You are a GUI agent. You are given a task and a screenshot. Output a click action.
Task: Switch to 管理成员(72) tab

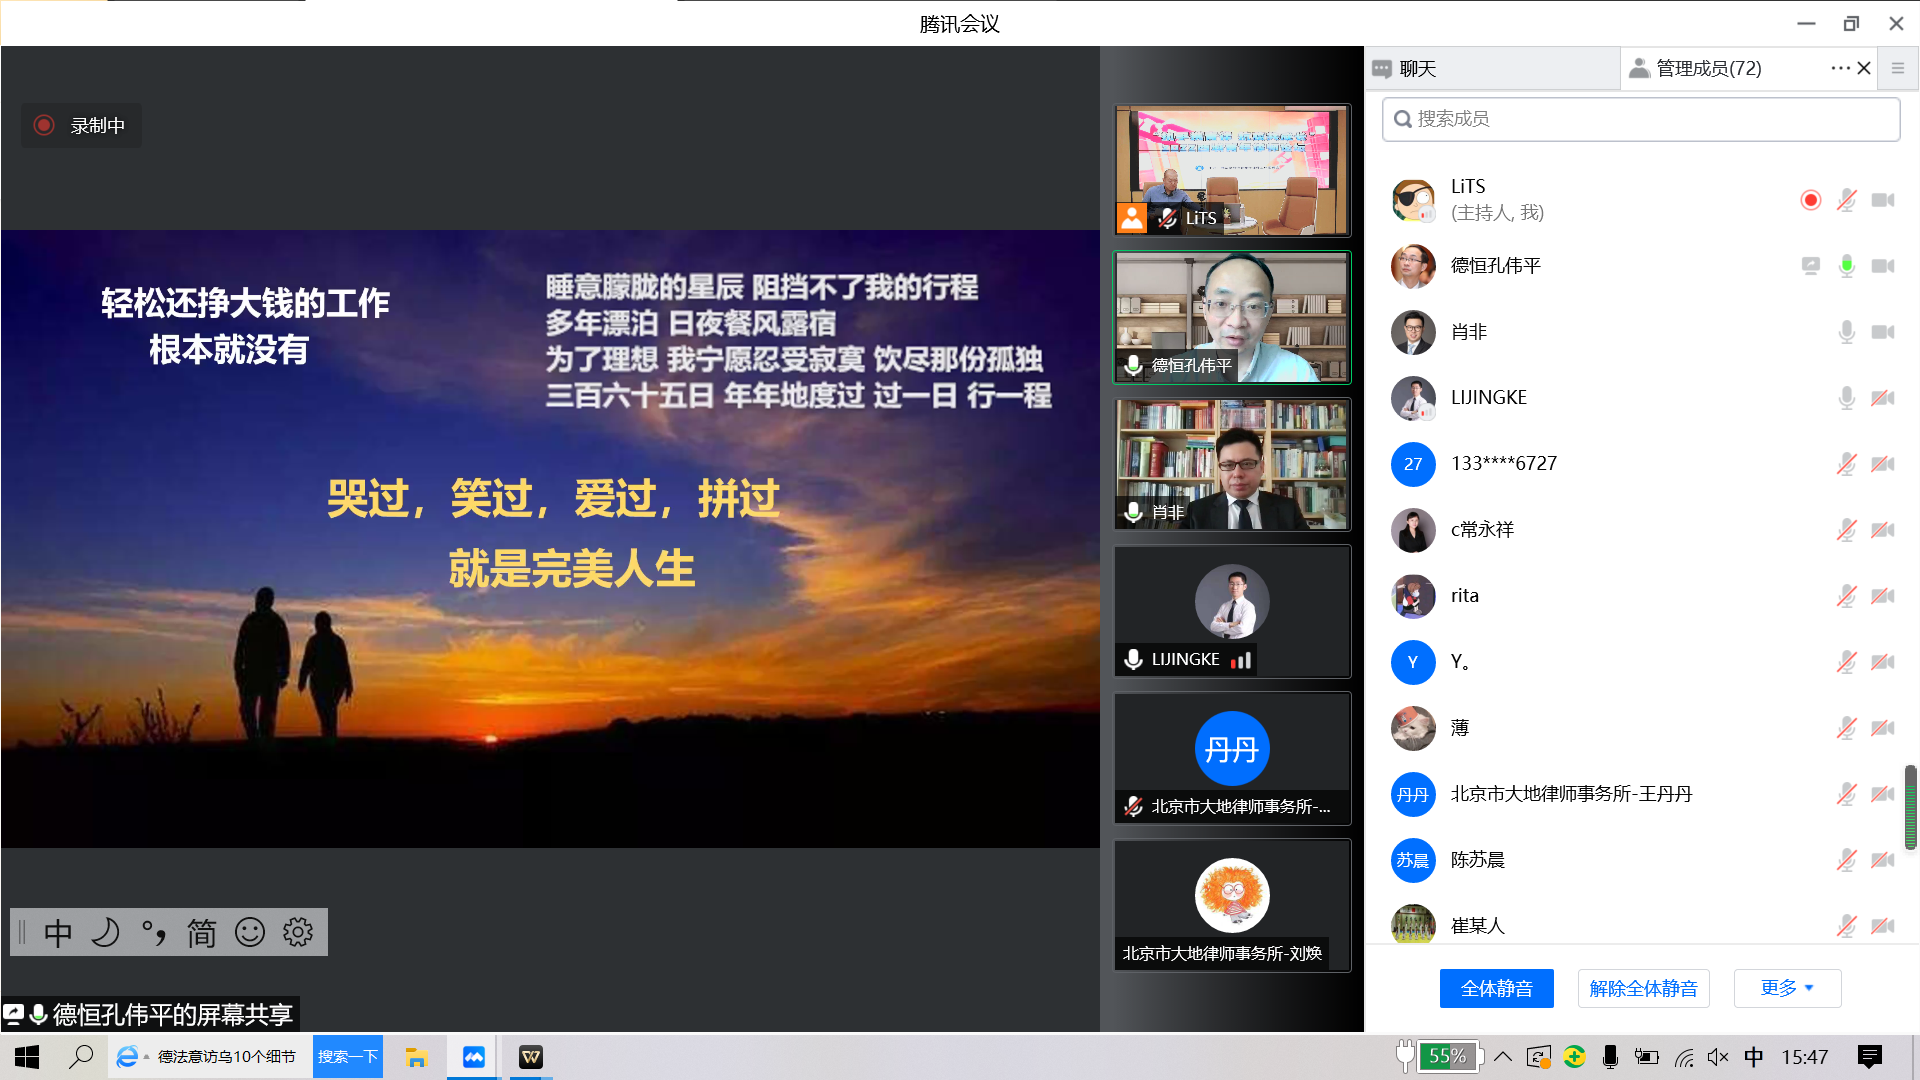pyautogui.click(x=1708, y=68)
